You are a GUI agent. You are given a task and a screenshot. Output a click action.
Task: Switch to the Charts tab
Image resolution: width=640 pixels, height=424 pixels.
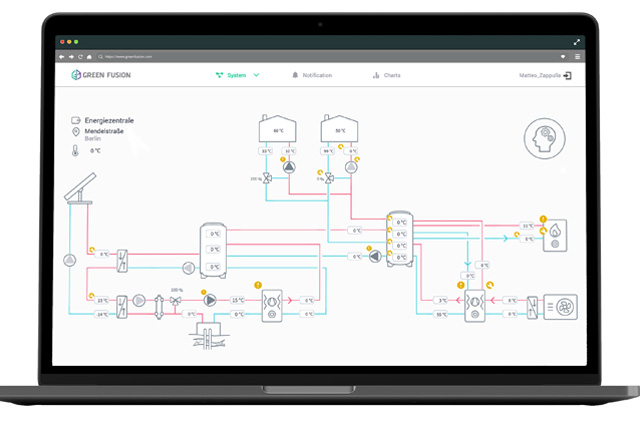[386, 75]
